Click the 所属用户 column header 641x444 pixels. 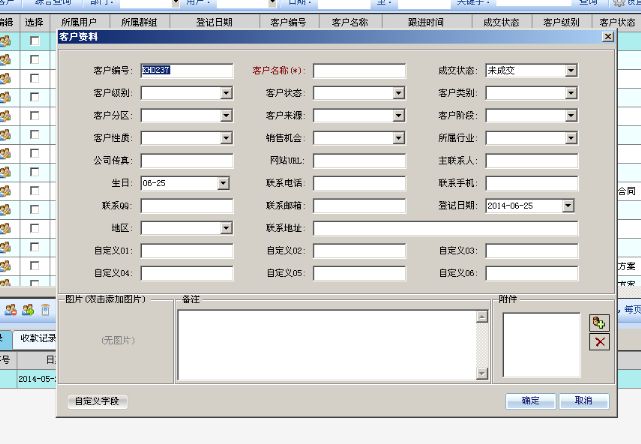(x=79, y=22)
